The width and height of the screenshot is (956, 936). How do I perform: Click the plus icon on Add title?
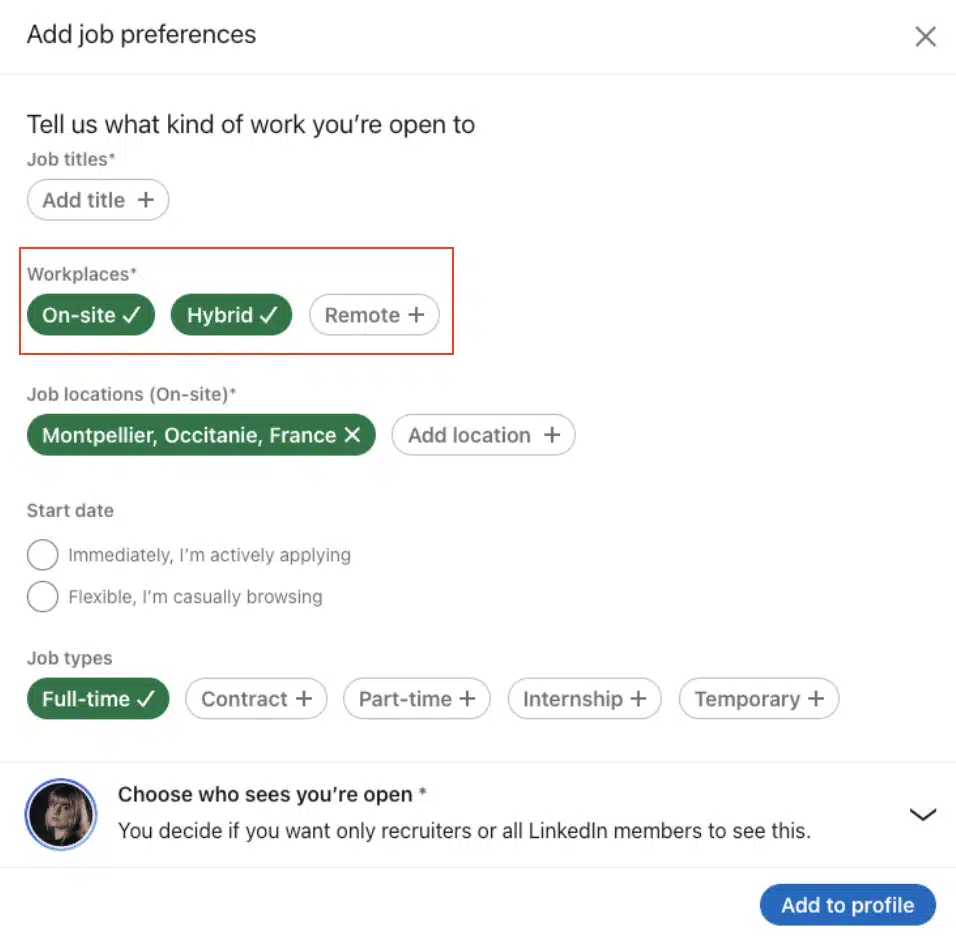146,200
